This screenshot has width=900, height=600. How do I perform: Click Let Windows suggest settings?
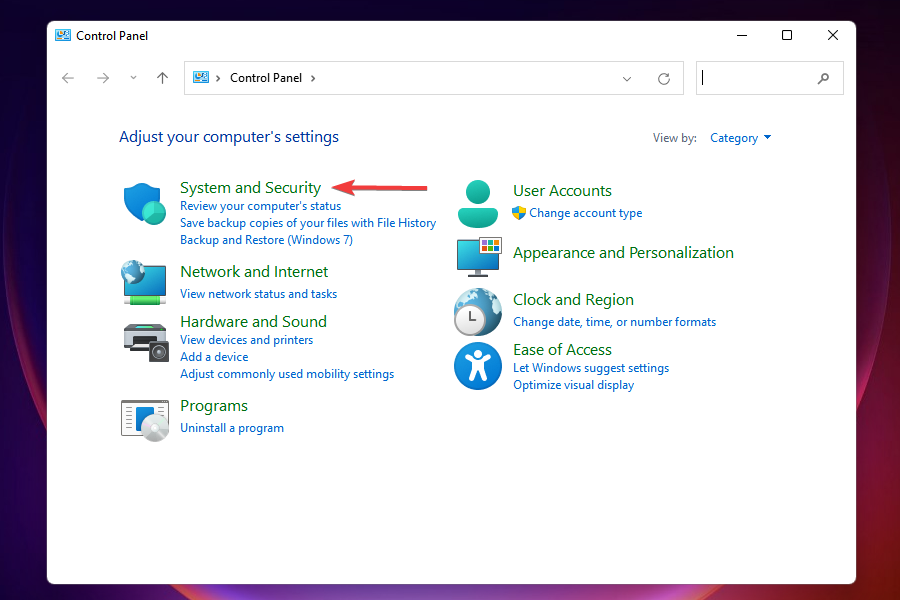click(x=591, y=368)
